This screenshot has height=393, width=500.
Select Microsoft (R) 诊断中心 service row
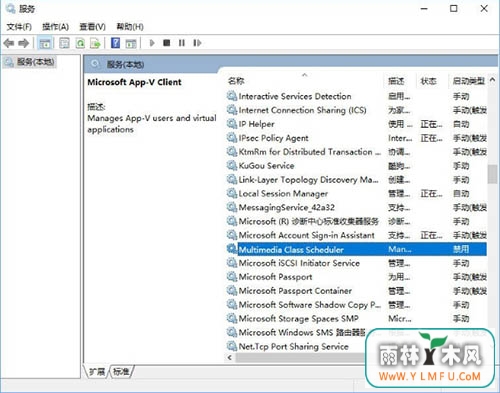[x=356, y=221]
